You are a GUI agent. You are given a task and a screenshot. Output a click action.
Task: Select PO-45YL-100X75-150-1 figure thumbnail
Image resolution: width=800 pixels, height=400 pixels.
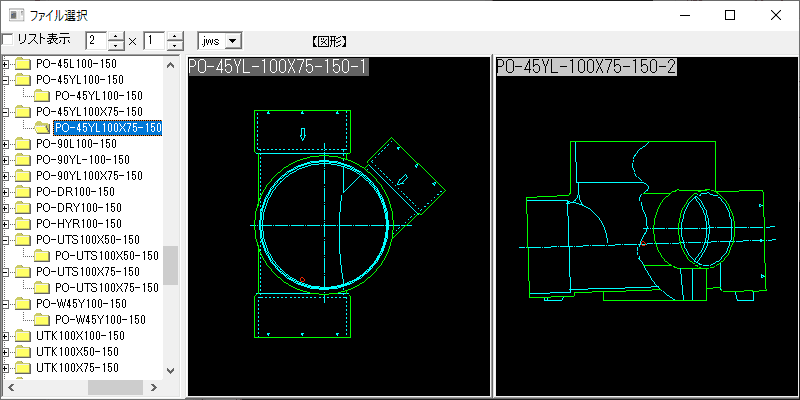coord(339,226)
